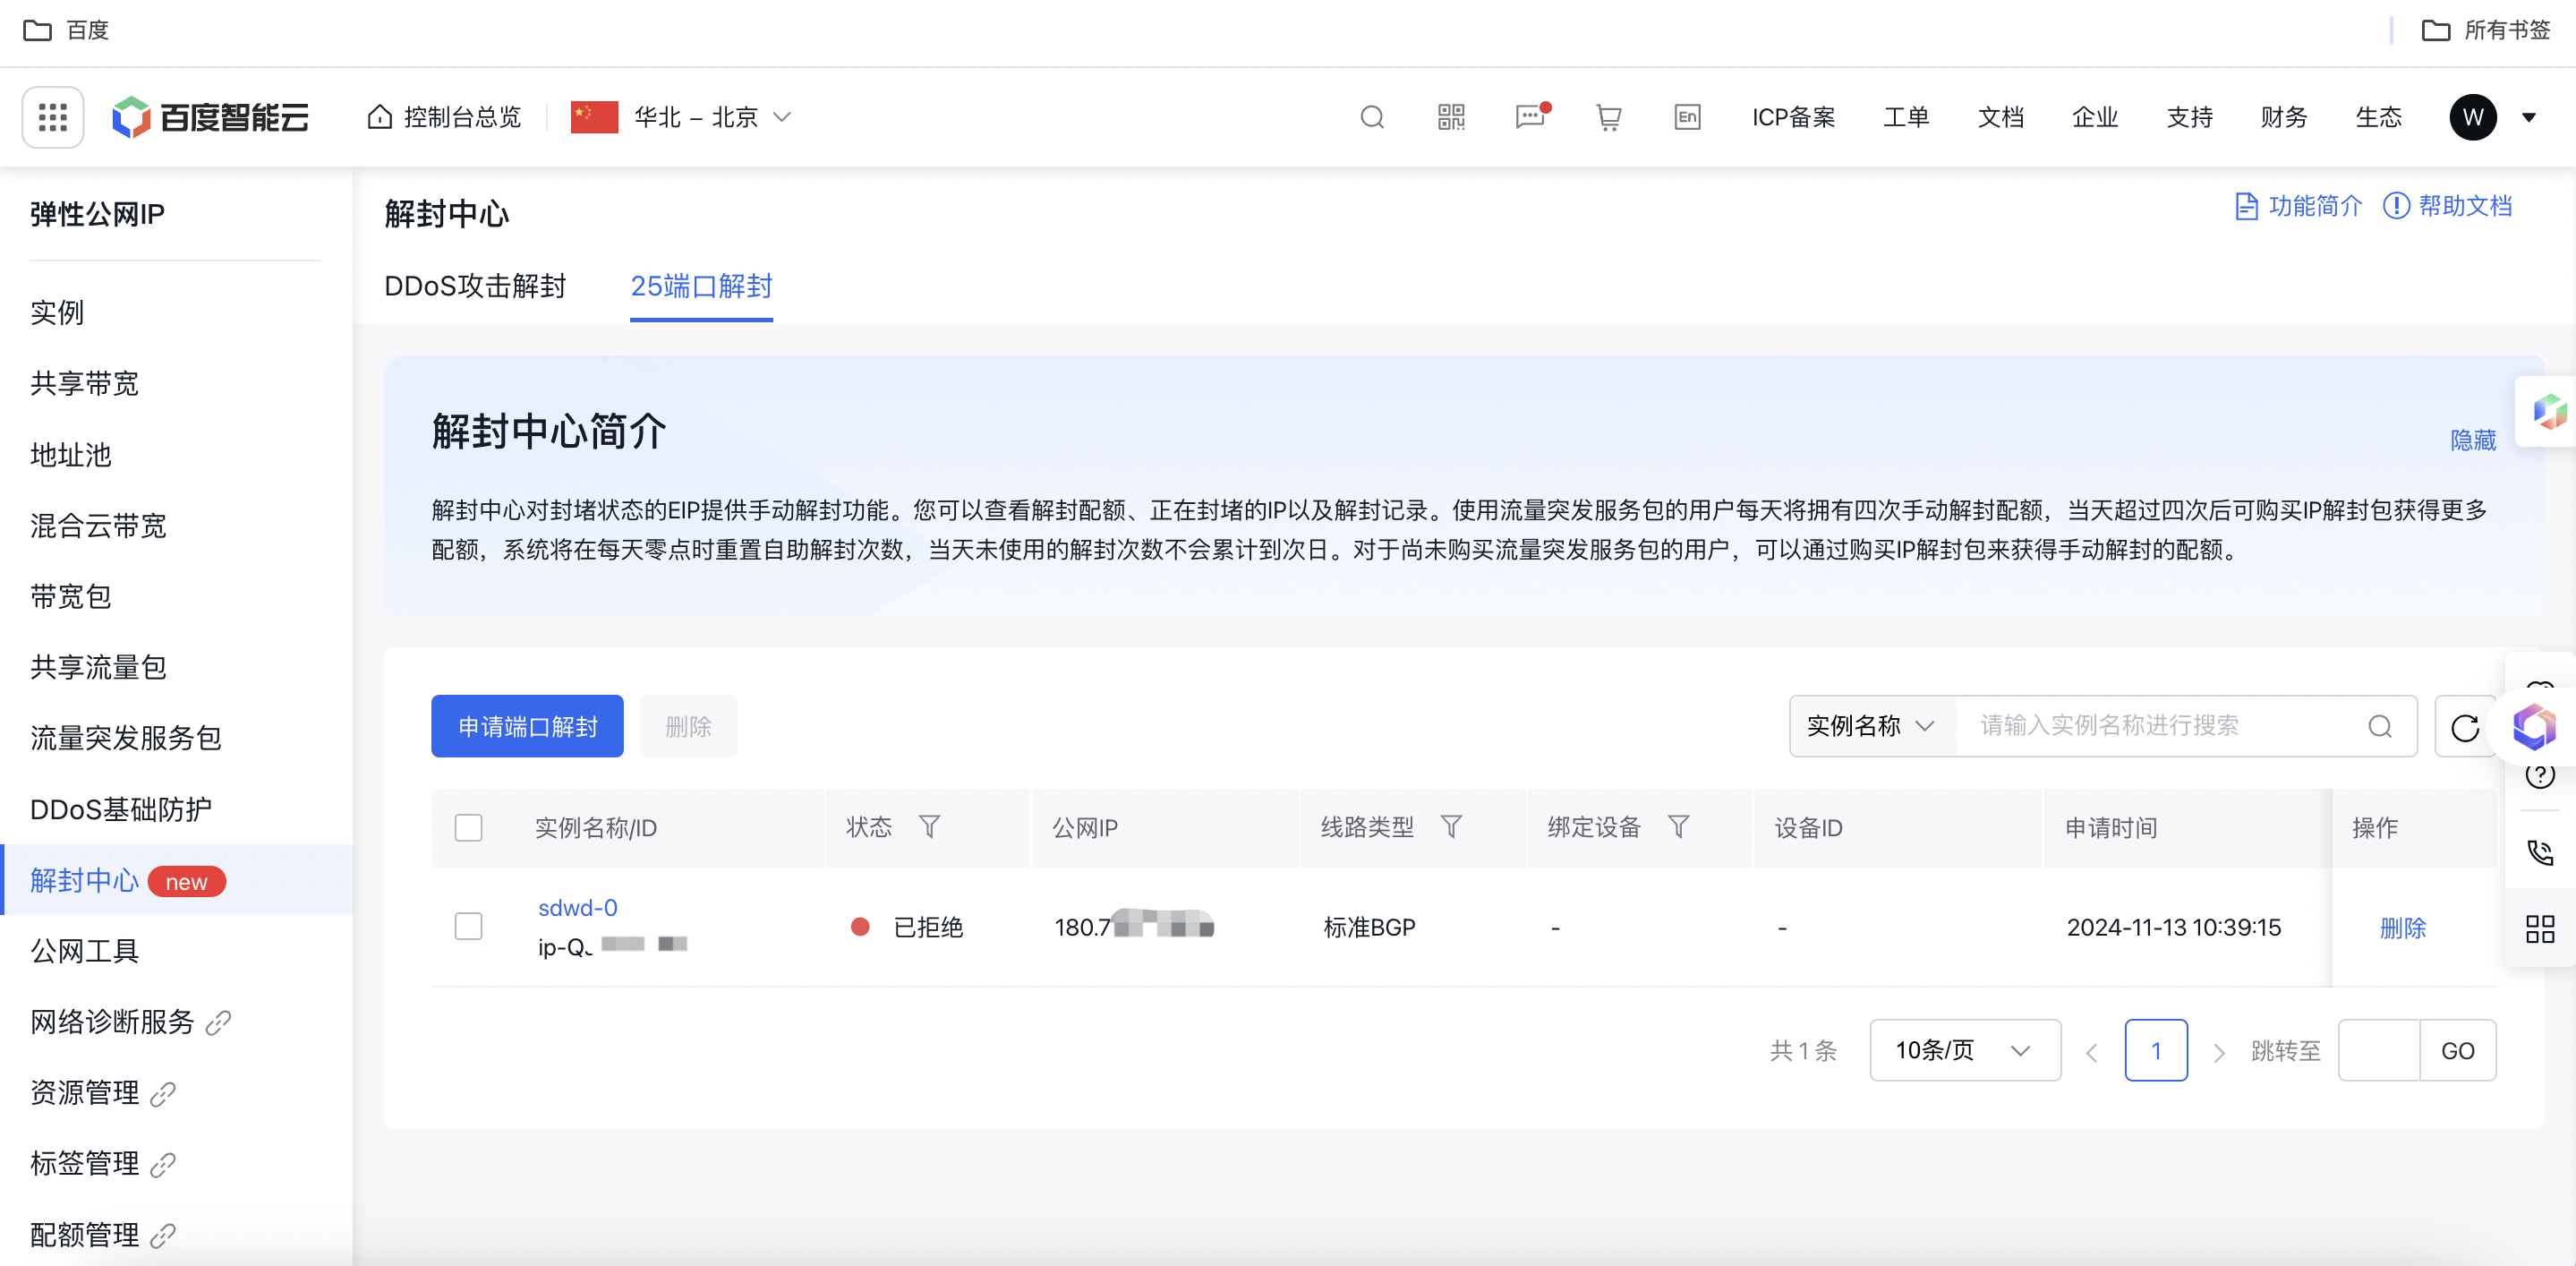
Task: Go to 共享带宽 in sidebar
Action: pyautogui.click(x=84, y=383)
